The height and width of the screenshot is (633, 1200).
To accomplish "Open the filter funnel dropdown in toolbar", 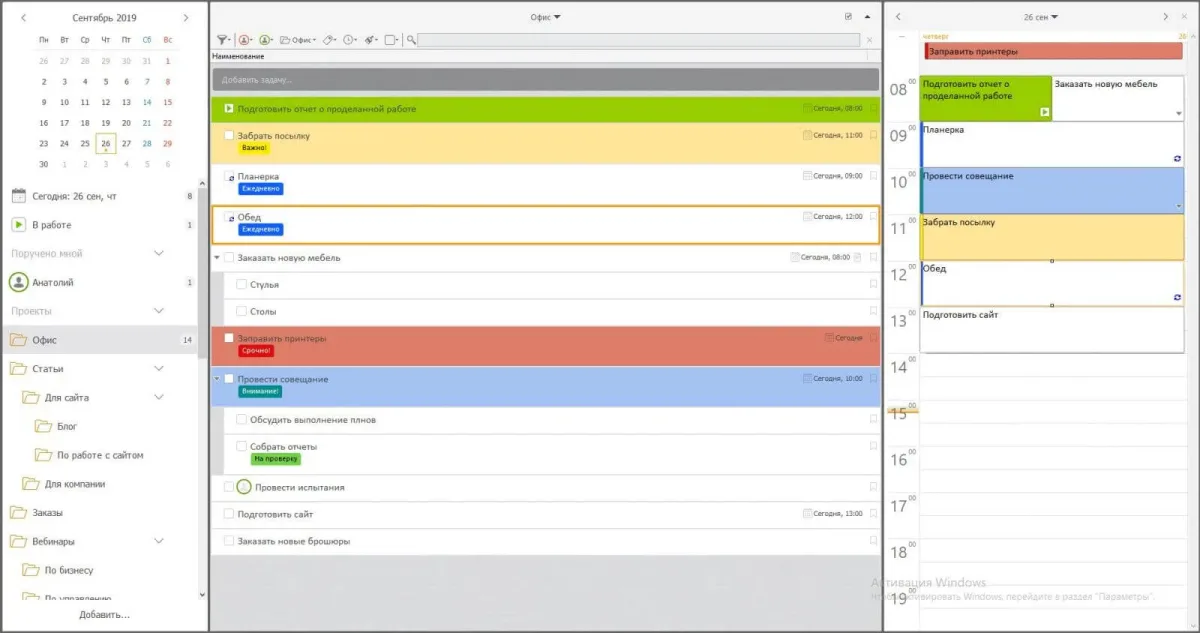I will coord(224,40).
